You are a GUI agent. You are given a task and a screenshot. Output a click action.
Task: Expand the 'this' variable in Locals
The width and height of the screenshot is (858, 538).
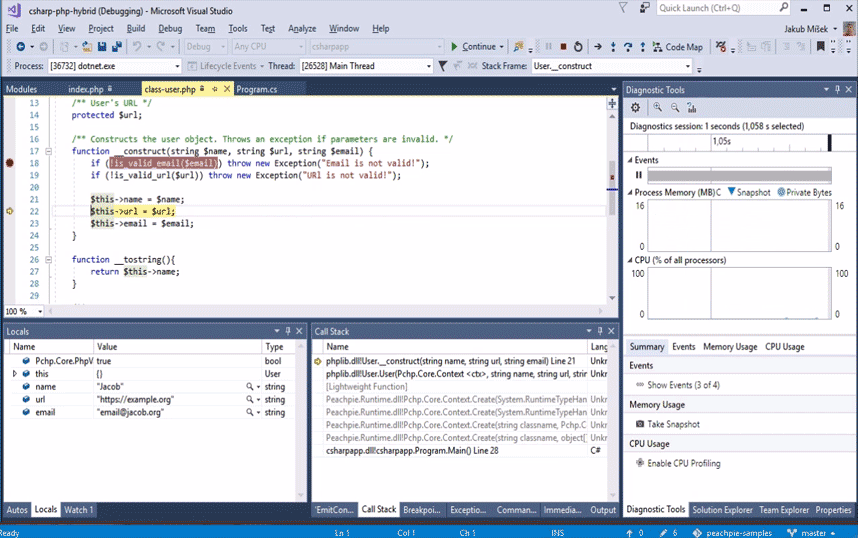pyautogui.click(x=14, y=373)
